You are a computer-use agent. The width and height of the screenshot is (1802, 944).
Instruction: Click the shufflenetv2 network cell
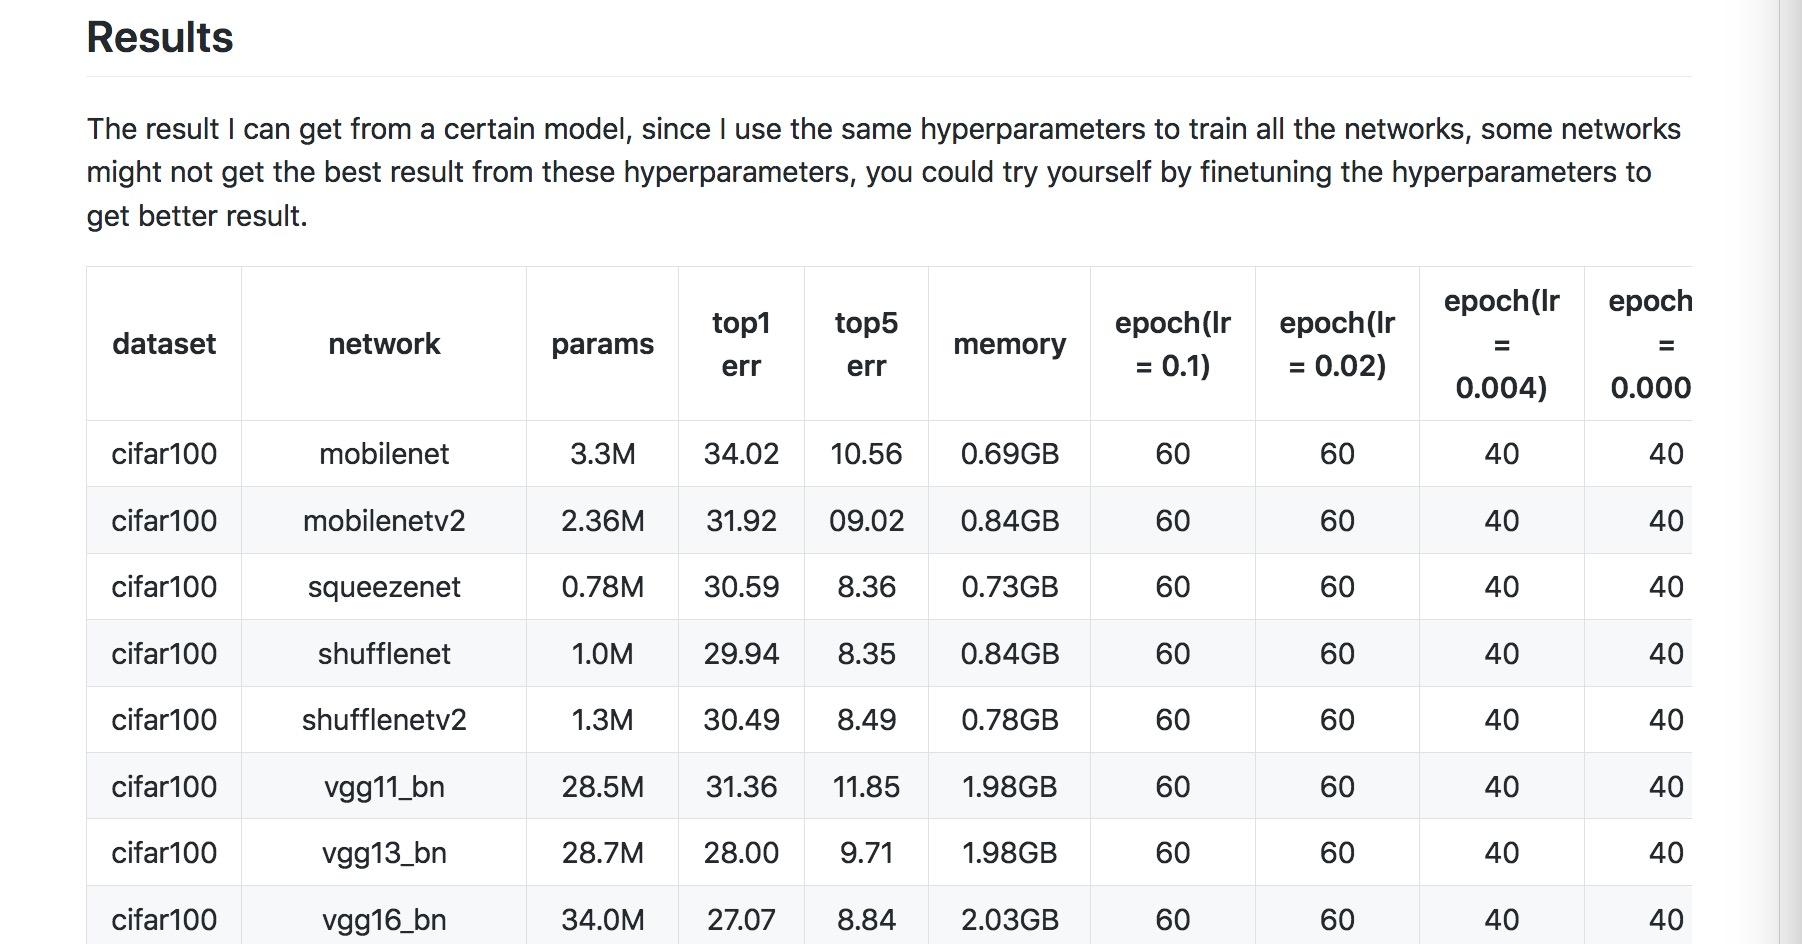[x=384, y=720]
